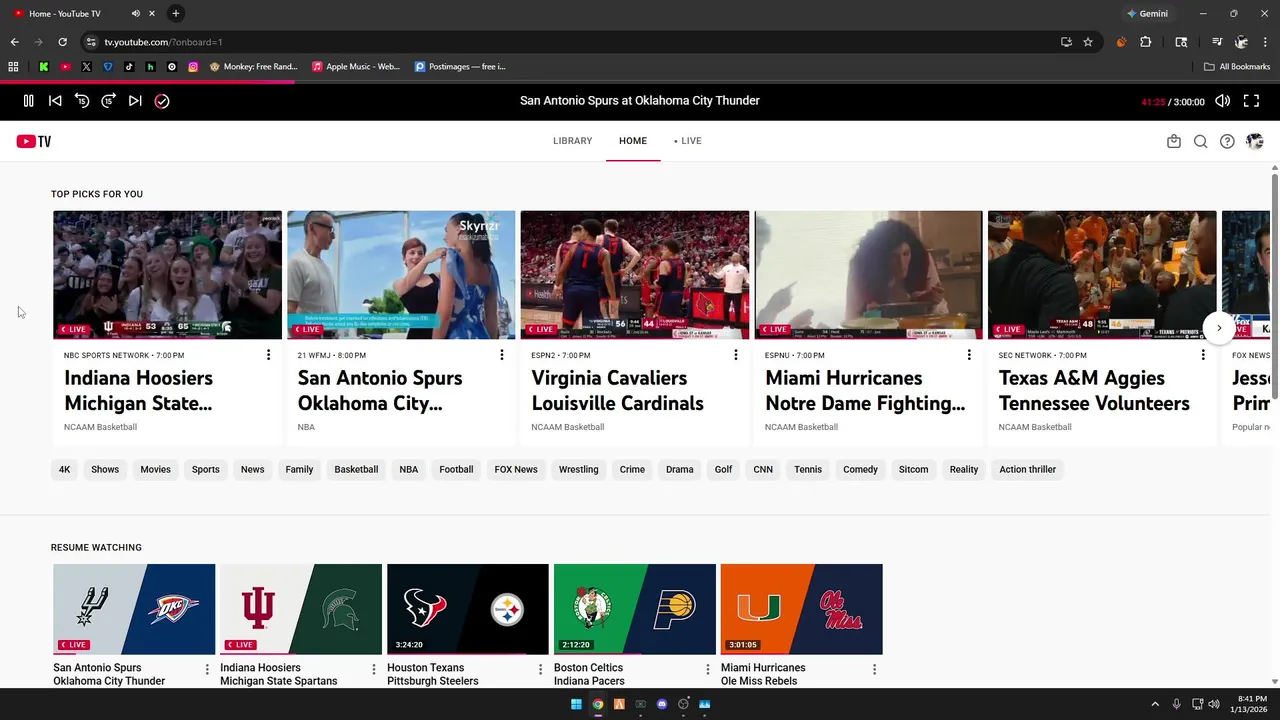The image size is (1280, 720).
Task: Filter by the NBA chip
Action: coord(409,469)
